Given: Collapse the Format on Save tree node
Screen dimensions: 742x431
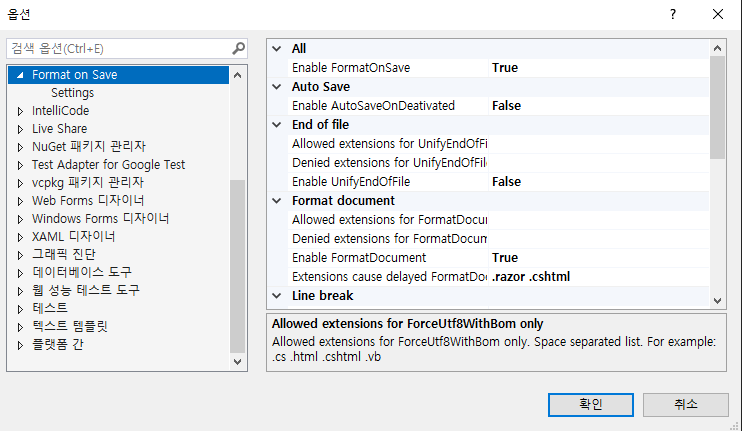Looking at the screenshot, I should click(x=19, y=75).
